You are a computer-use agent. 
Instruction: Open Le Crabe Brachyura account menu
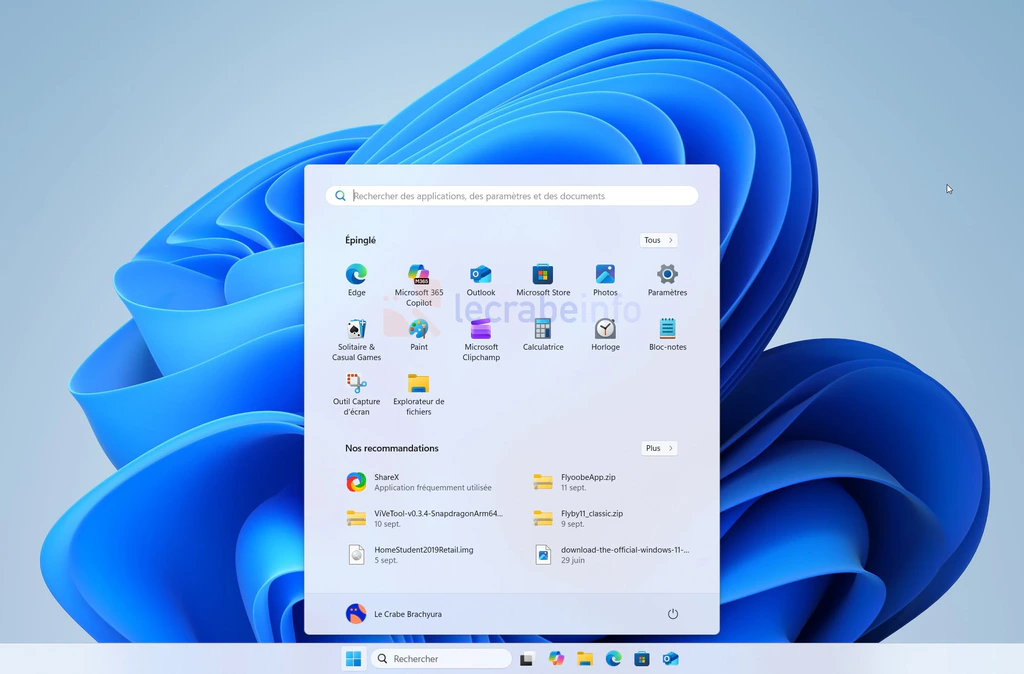tap(394, 614)
